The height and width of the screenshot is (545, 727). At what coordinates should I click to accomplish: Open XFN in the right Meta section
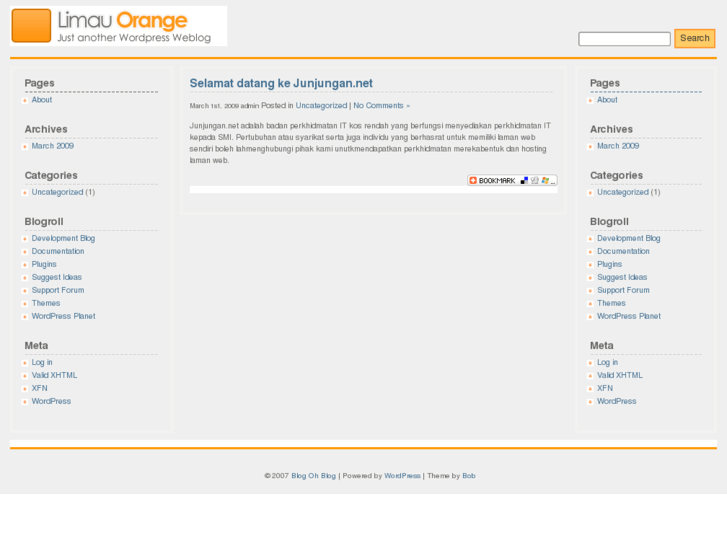(605, 388)
